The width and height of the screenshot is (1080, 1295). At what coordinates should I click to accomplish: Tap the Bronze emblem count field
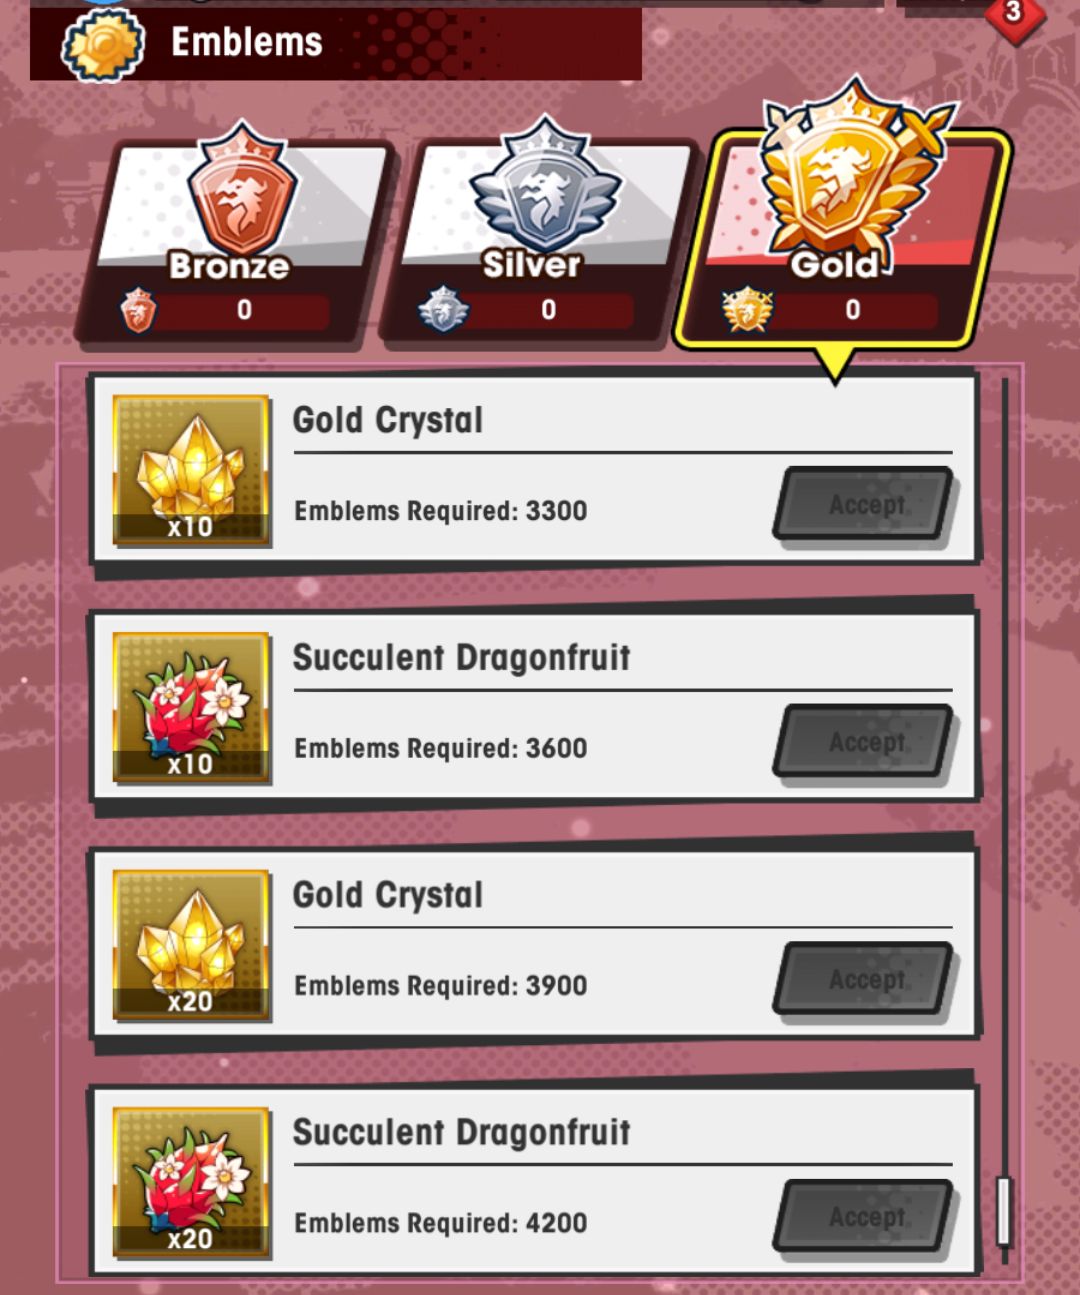coord(244,311)
